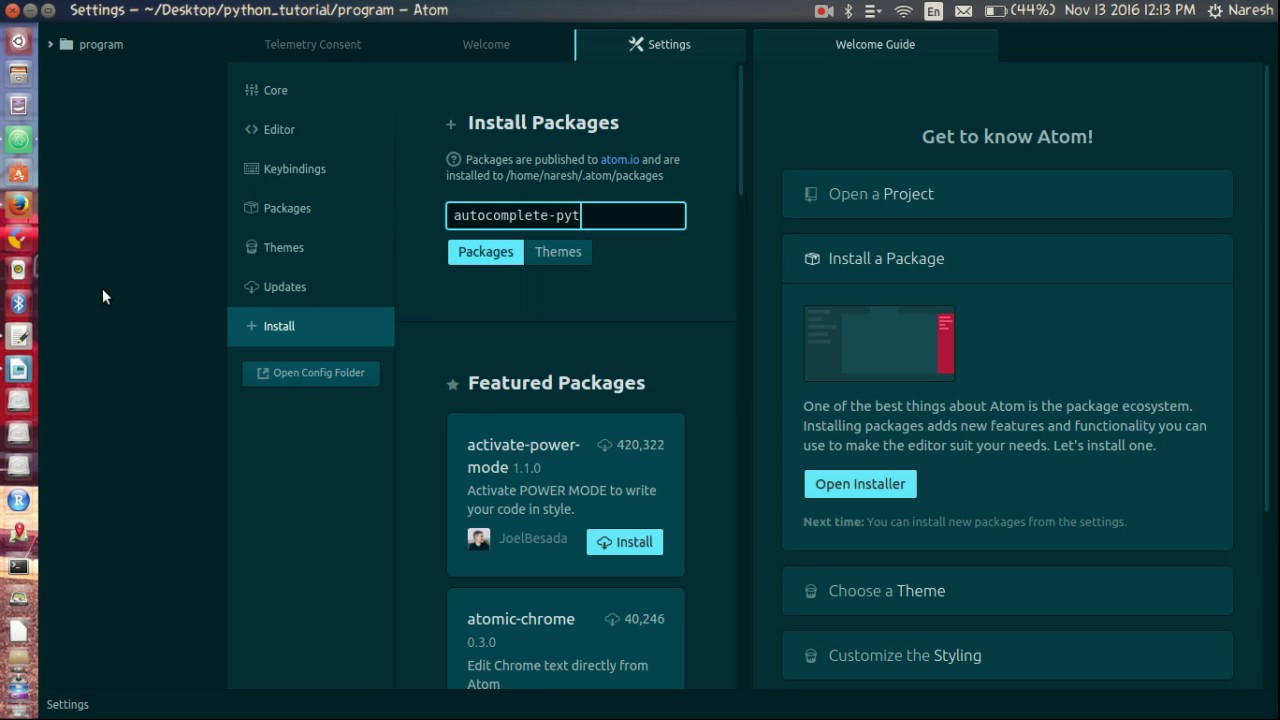1280x720 pixels.
Task: Open Ubuntu Software Center from the dock
Action: point(19,172)
